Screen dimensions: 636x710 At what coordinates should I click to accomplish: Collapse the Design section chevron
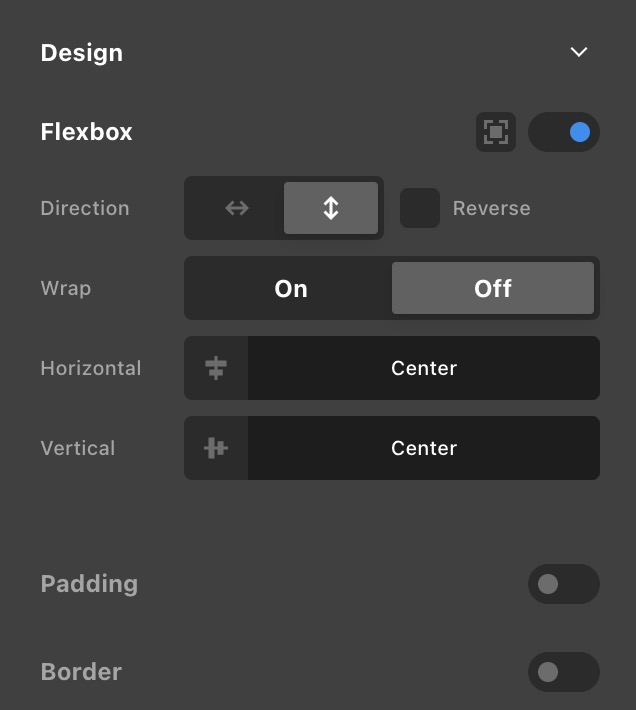[579, 52]
